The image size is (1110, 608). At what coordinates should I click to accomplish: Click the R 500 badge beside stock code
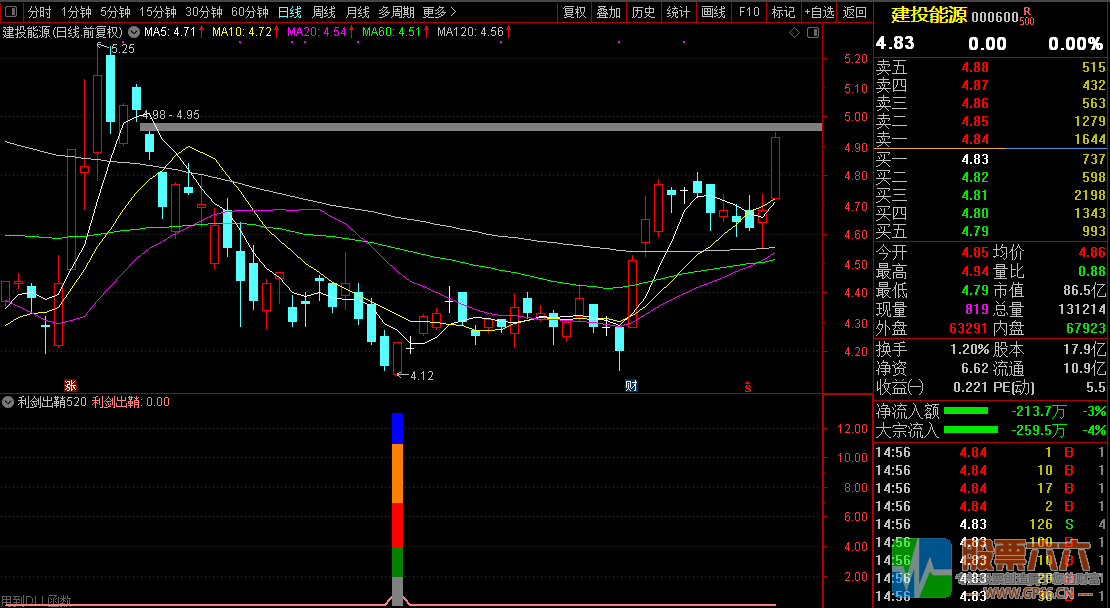click(1027, 16)
